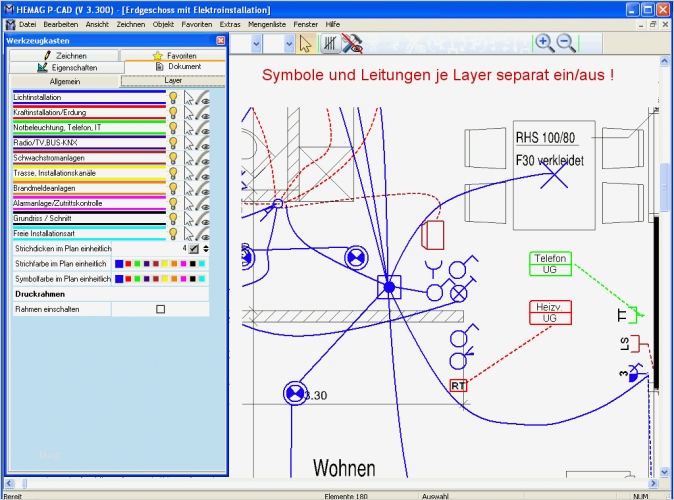Pick the cyan swatch for Symbolfarbe im Plan
Image resolution: width=674 pixels, height=500 pixels.
click(202, 279)
